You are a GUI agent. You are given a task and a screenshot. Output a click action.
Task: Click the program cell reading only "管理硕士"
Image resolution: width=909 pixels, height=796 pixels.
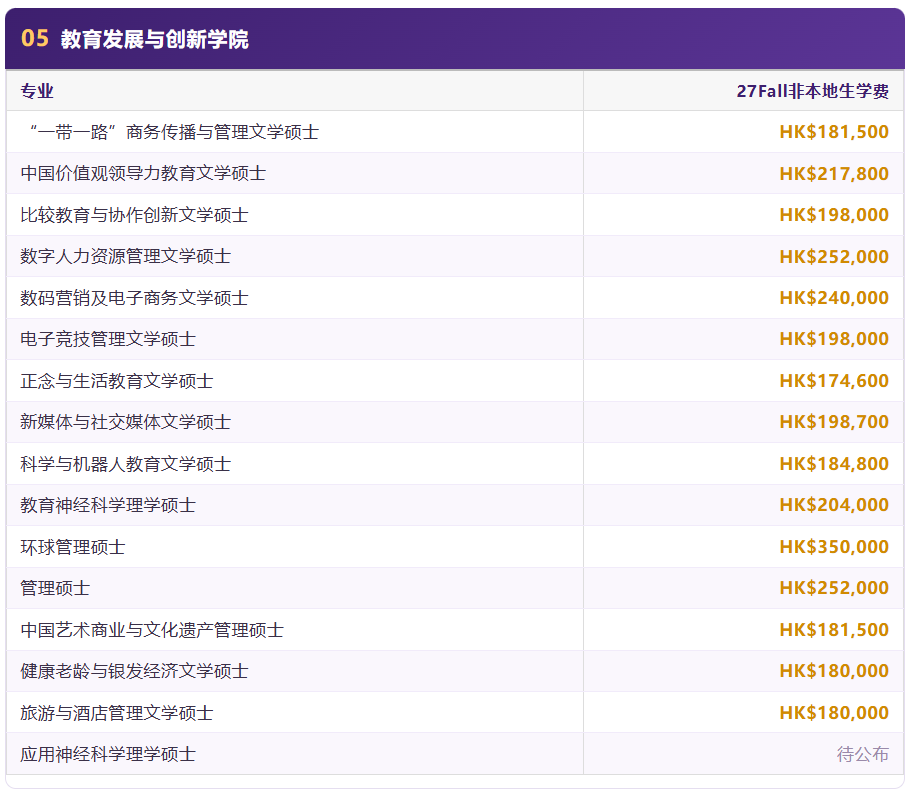pyautogui.click(x=55, y=588)
